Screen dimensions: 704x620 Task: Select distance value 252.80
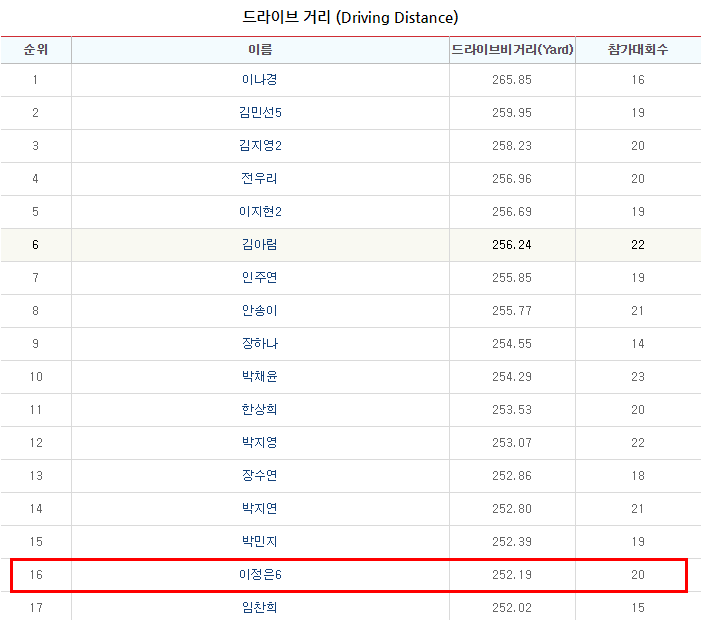tap(512, 509)
